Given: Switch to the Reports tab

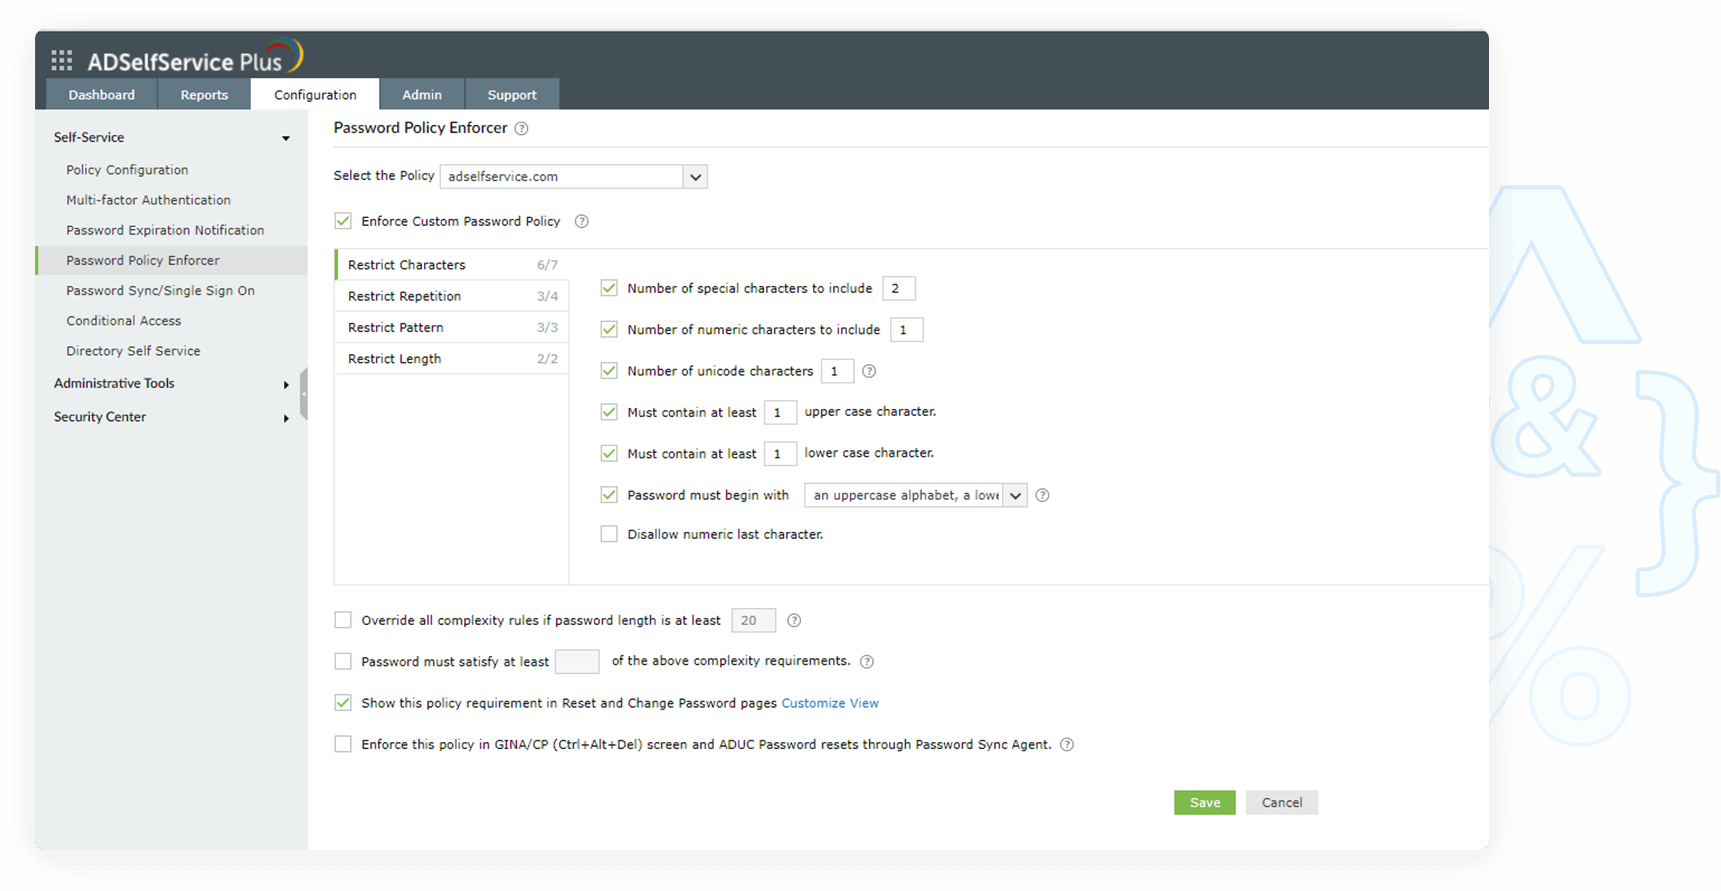Looking at the screenshot, I should [x=204, y=95].
